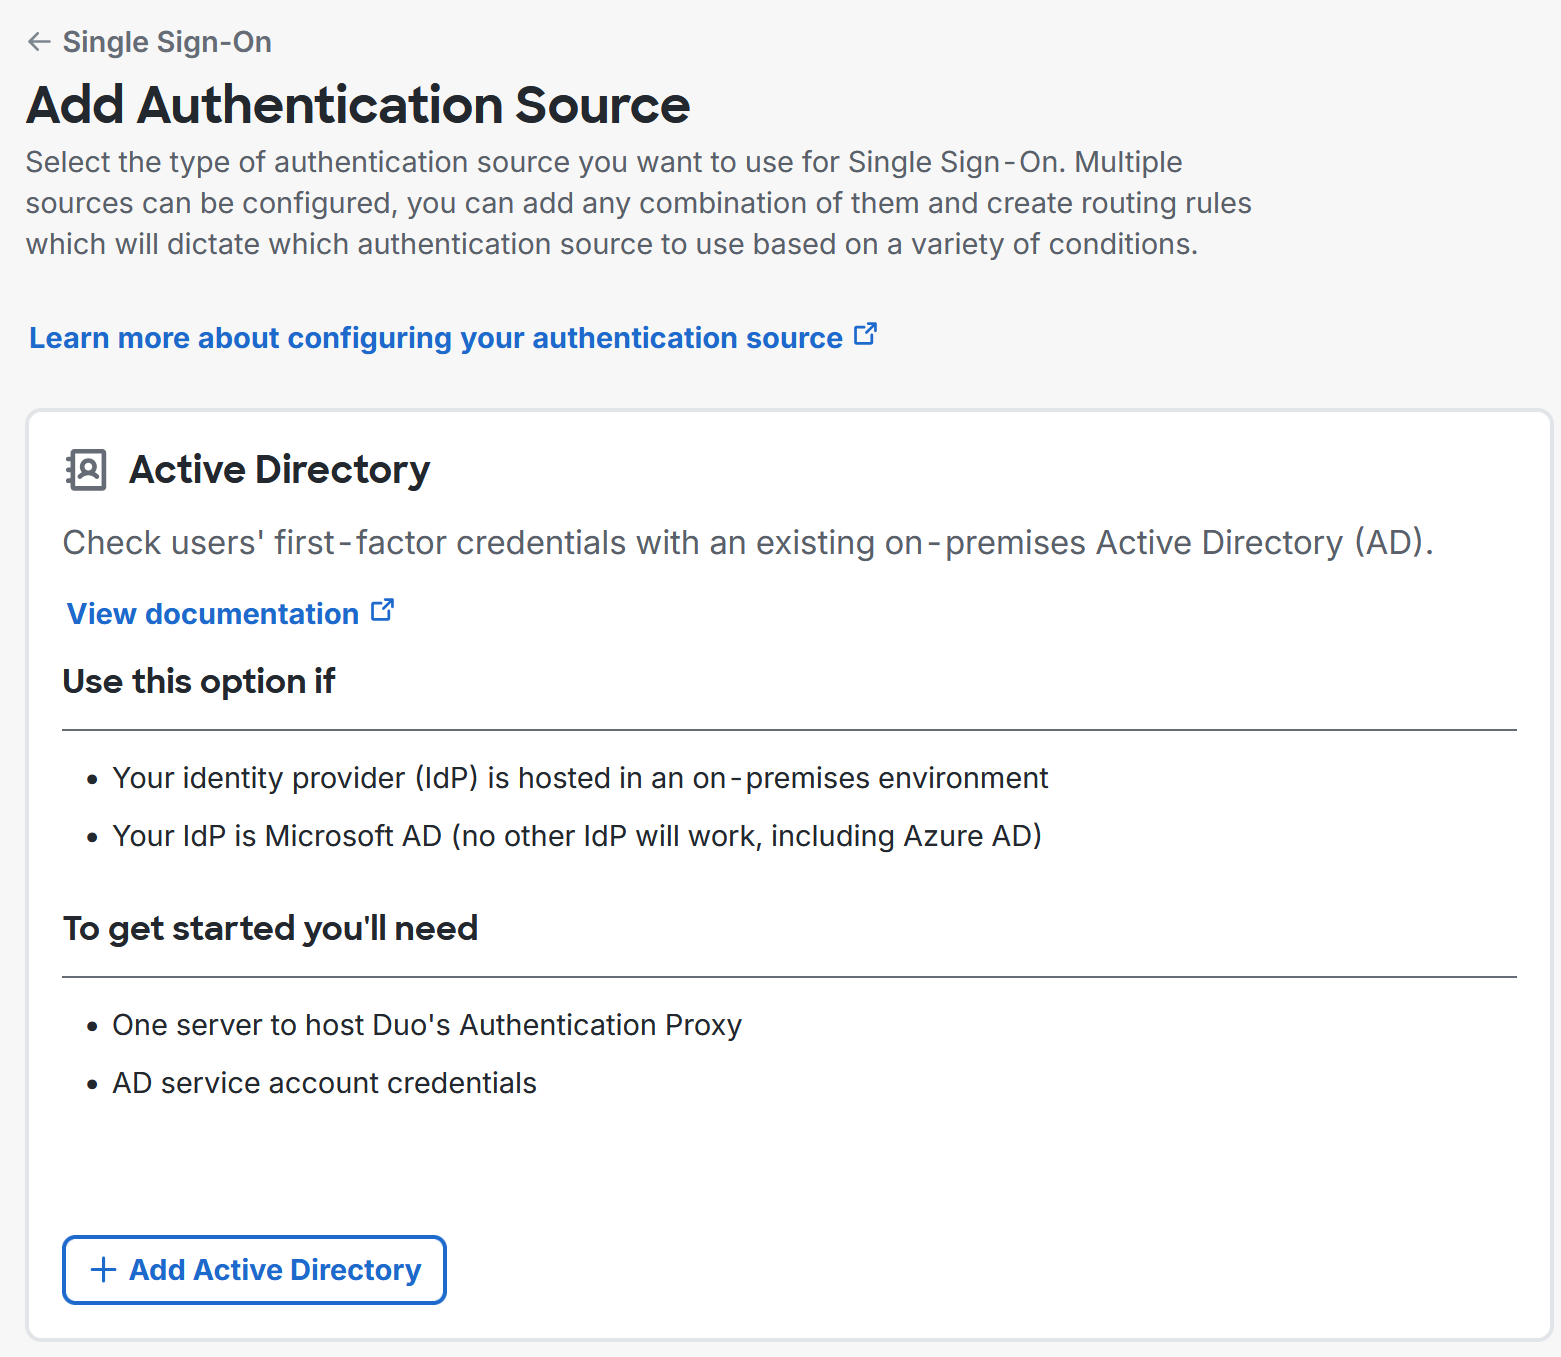Click the page's introductory description paragraph

point(640,202)
